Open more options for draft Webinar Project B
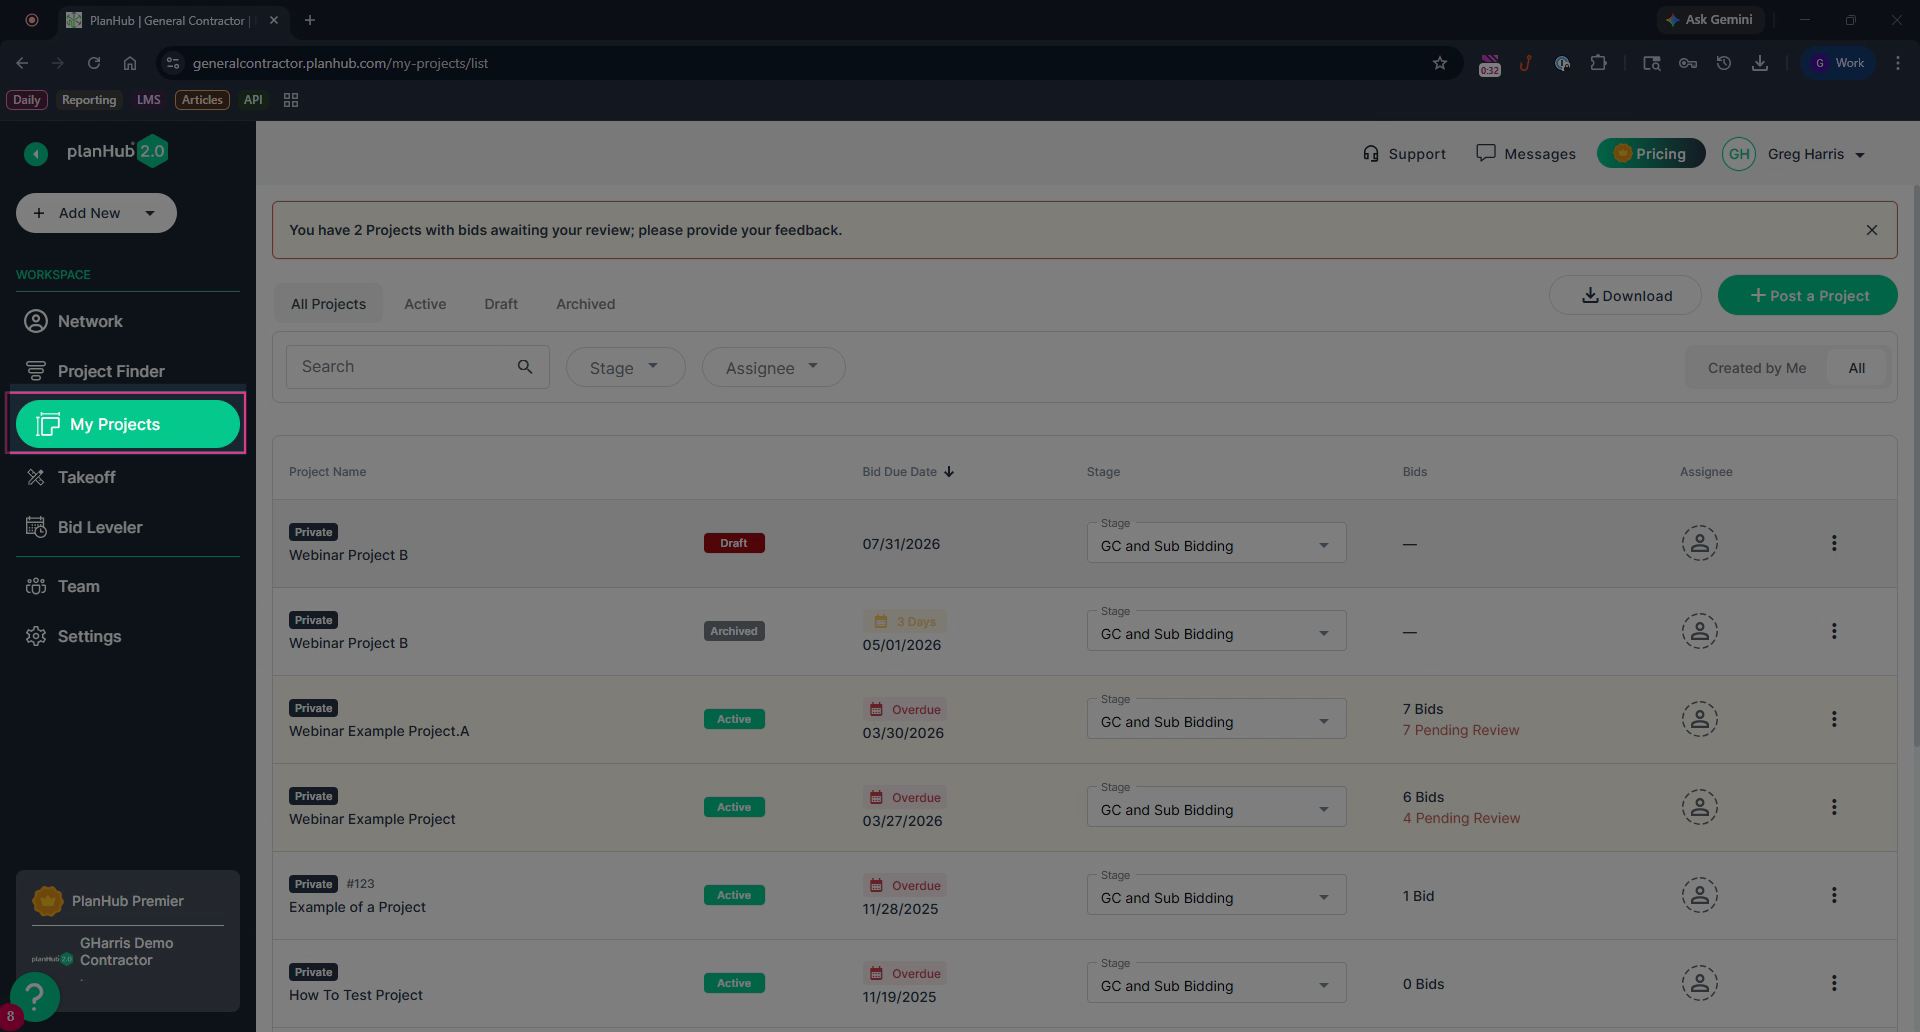This screenshot has height=1032, width=1920. pos(1834,543)
